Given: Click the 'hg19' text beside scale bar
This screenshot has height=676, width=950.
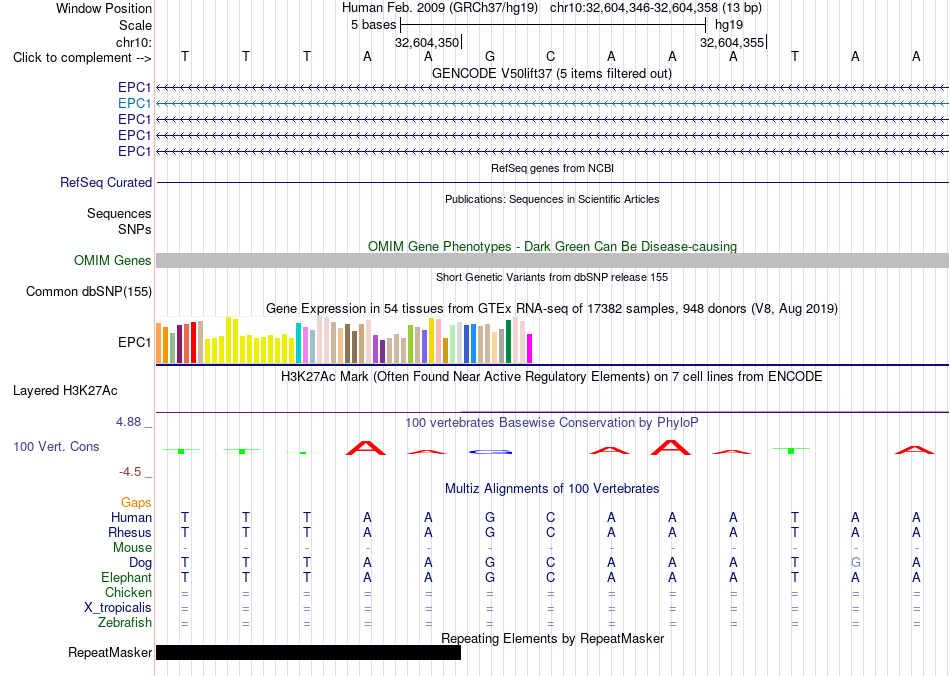Looking at the screenshot, I should [729, 25].
